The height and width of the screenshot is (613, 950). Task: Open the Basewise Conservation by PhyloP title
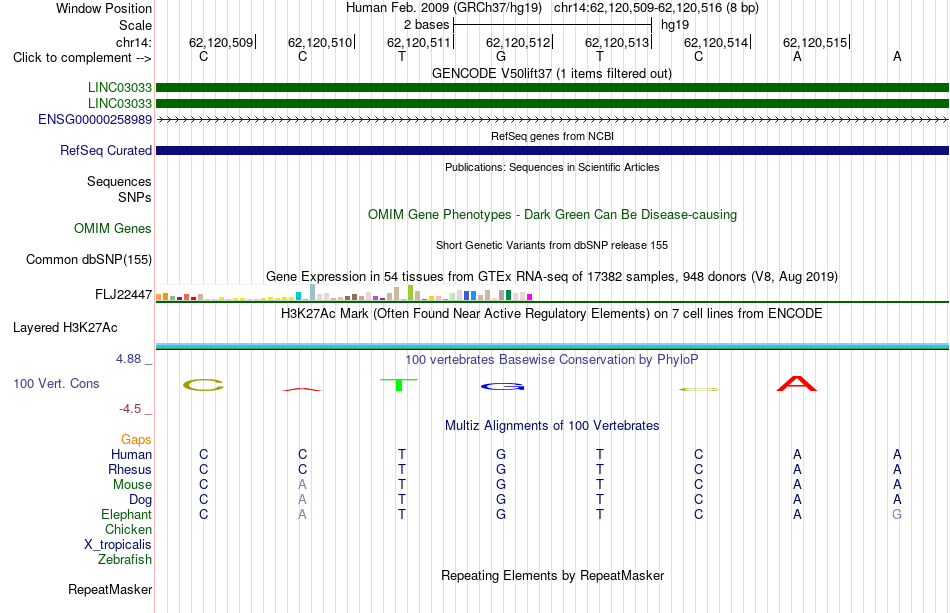coord(552,360)
